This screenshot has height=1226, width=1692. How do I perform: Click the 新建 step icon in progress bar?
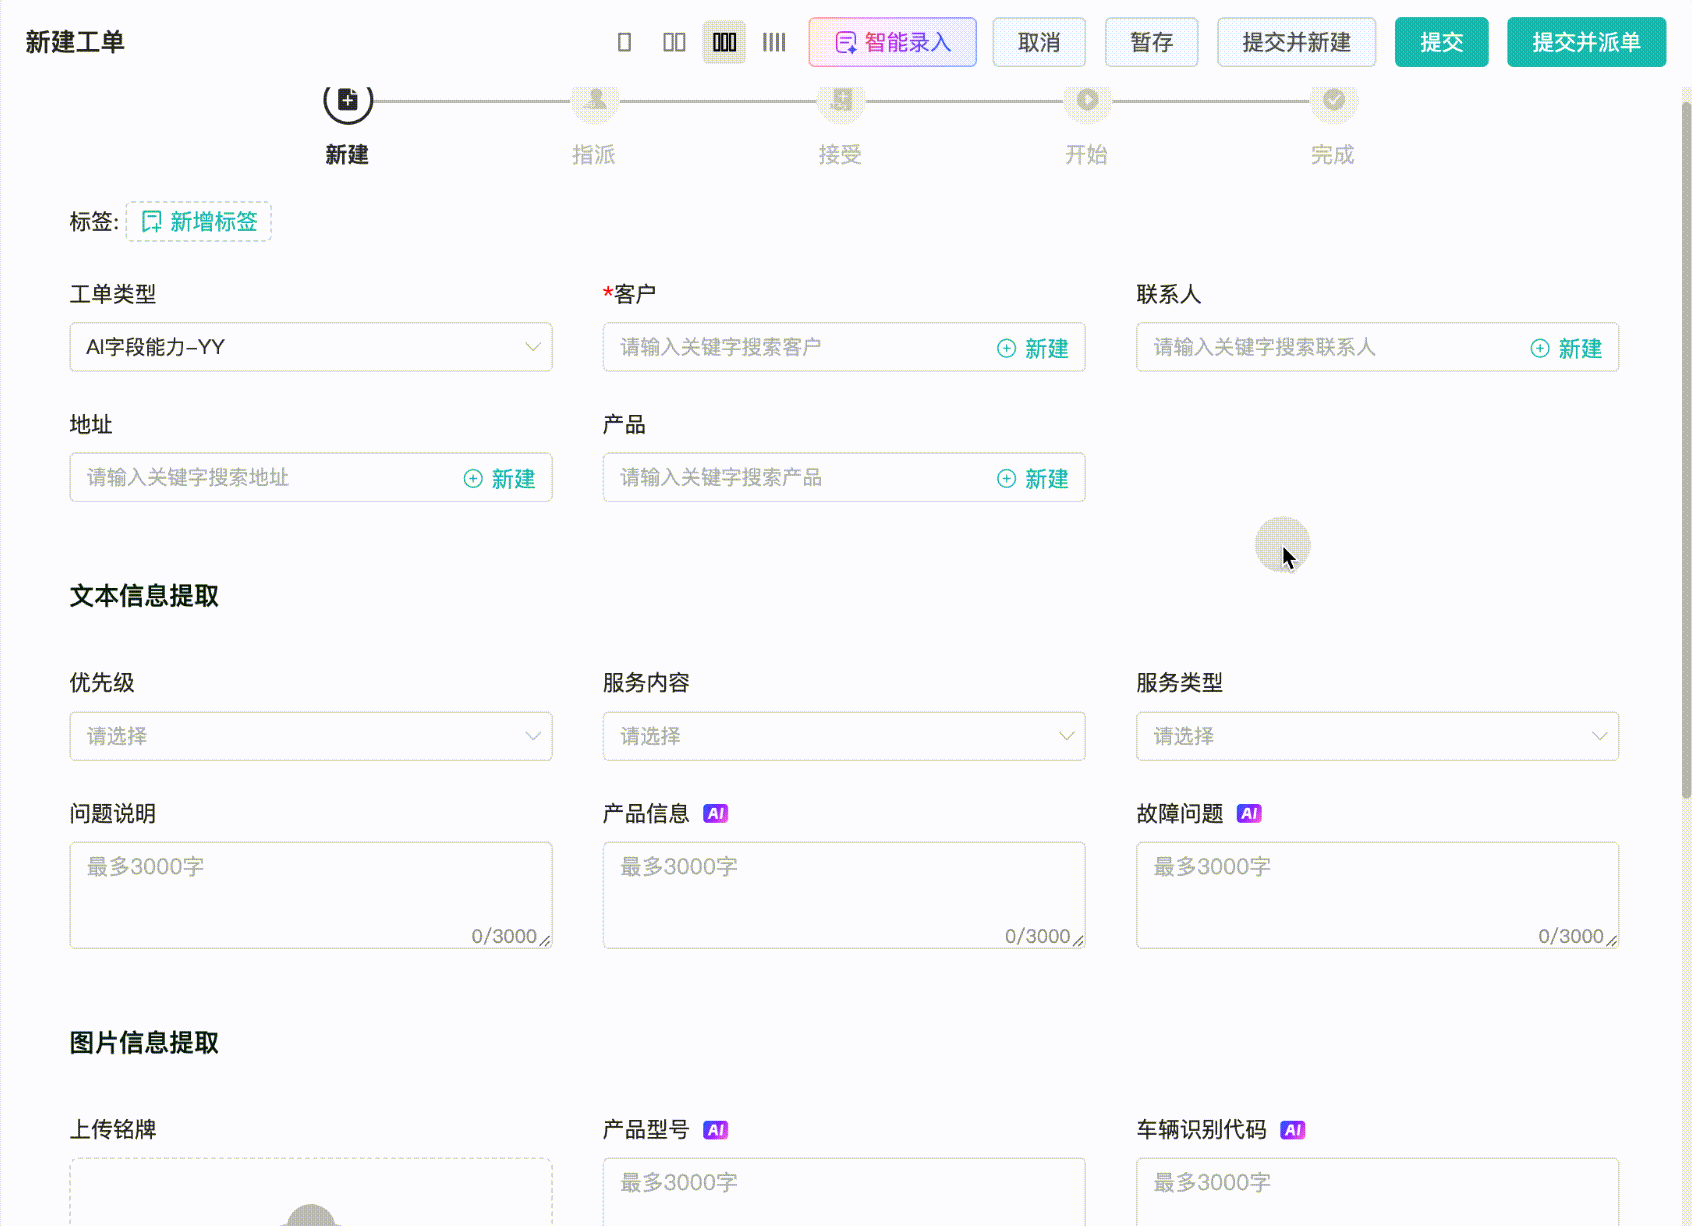click(347, 100)
